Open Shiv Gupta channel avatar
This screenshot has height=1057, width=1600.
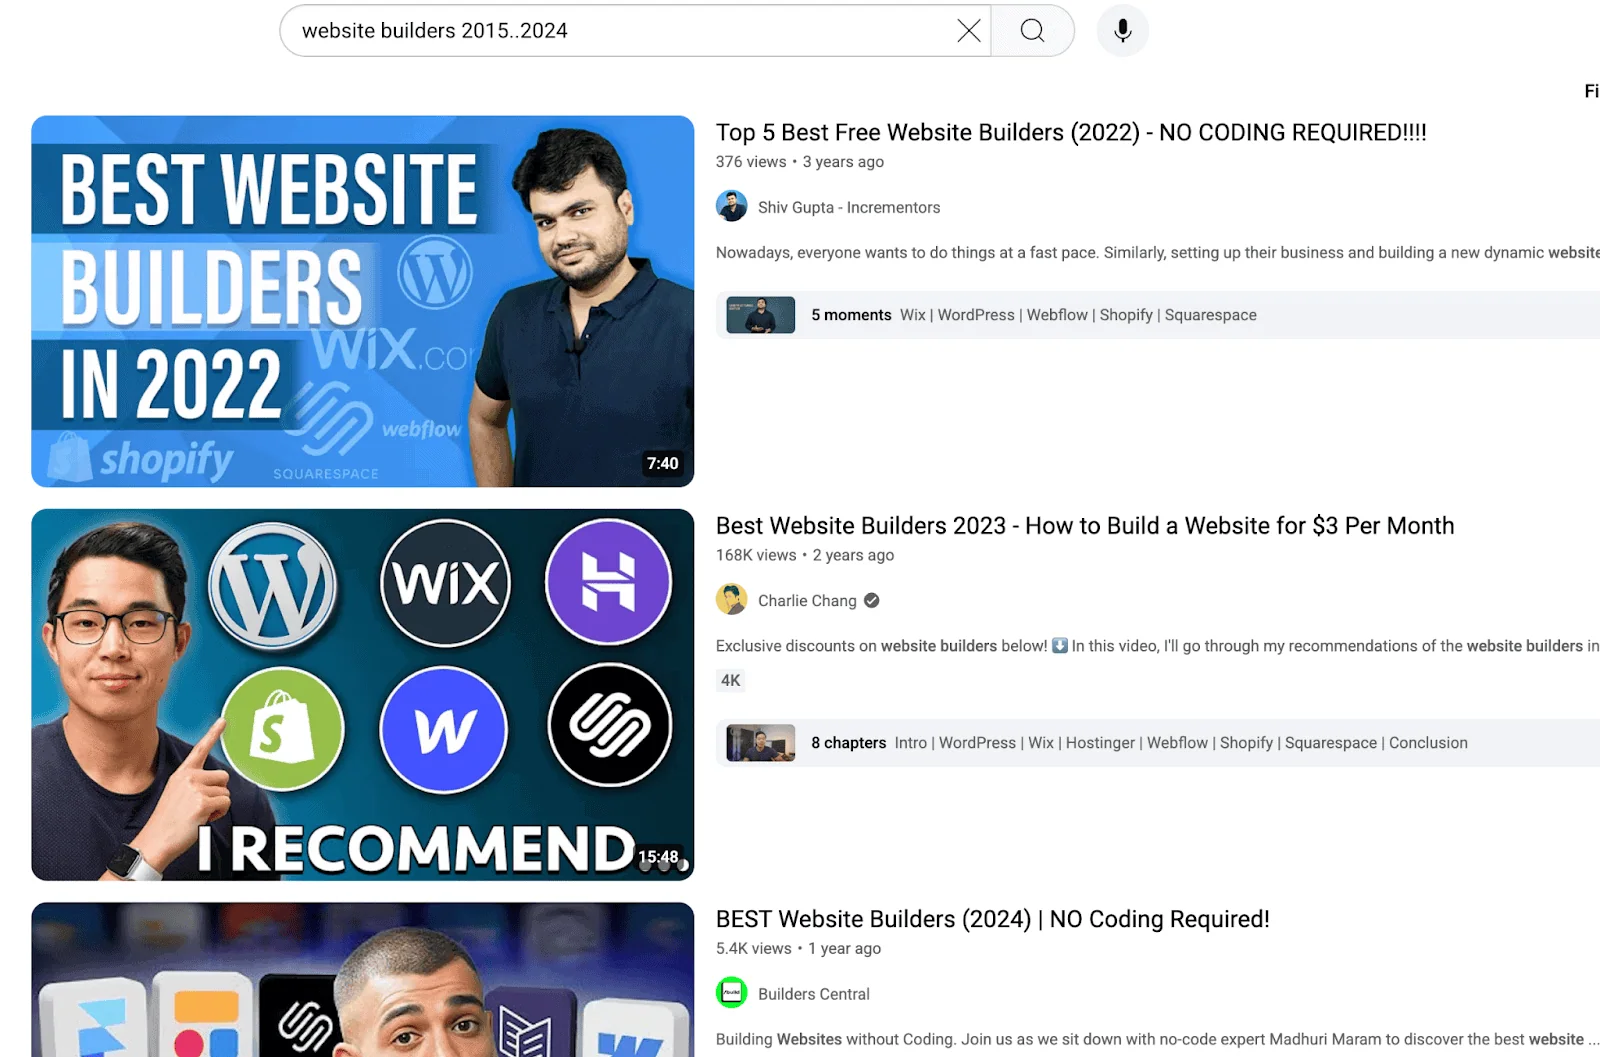732,207
